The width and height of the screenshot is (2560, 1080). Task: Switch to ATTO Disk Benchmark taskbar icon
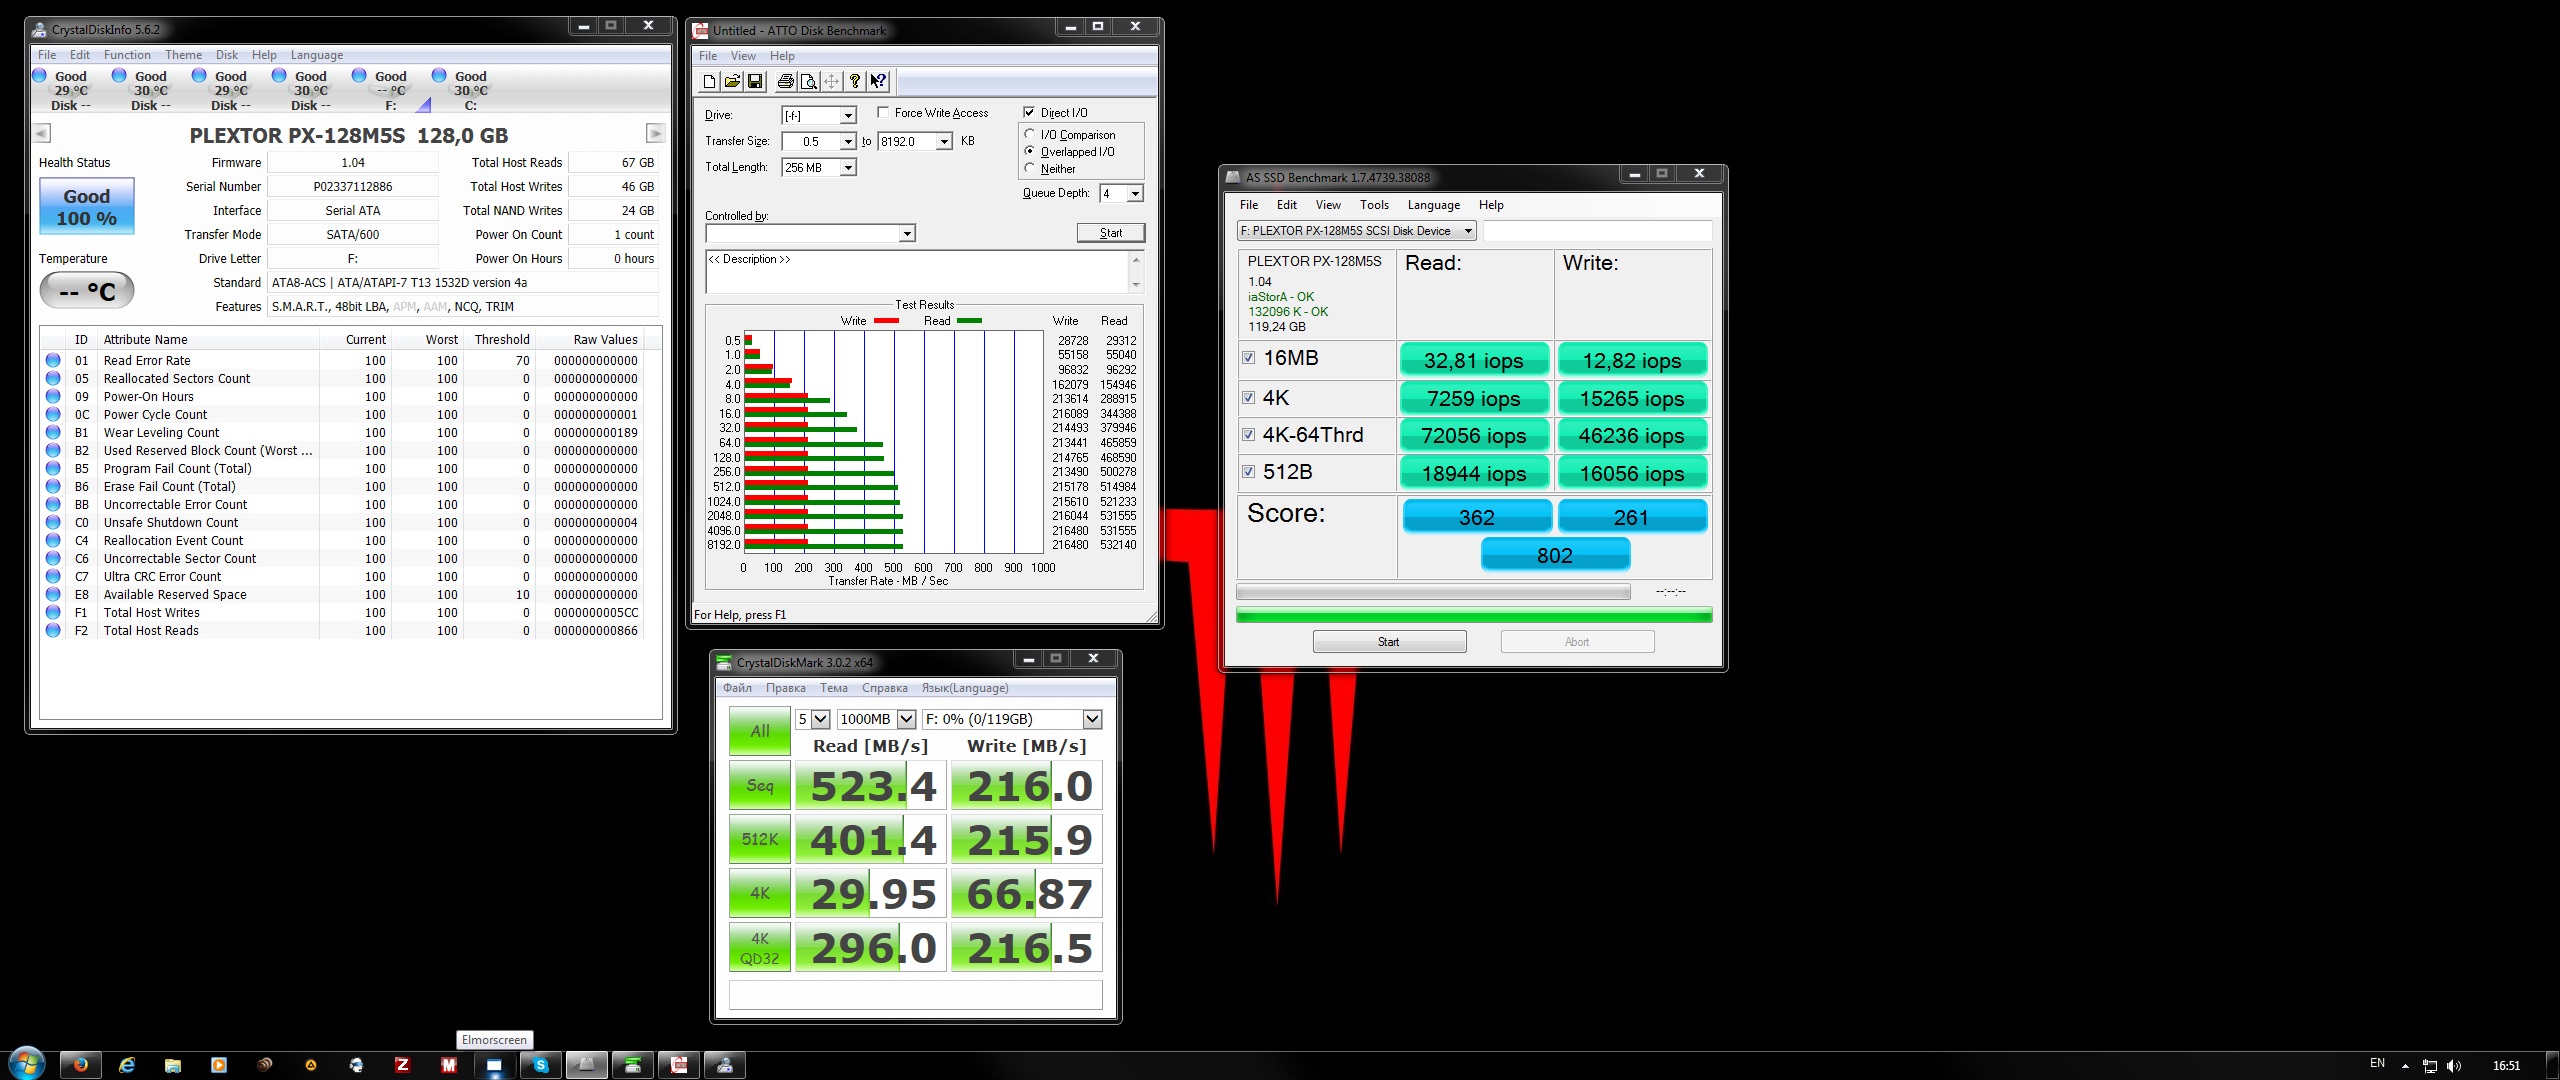click(x=679, y=1066)
